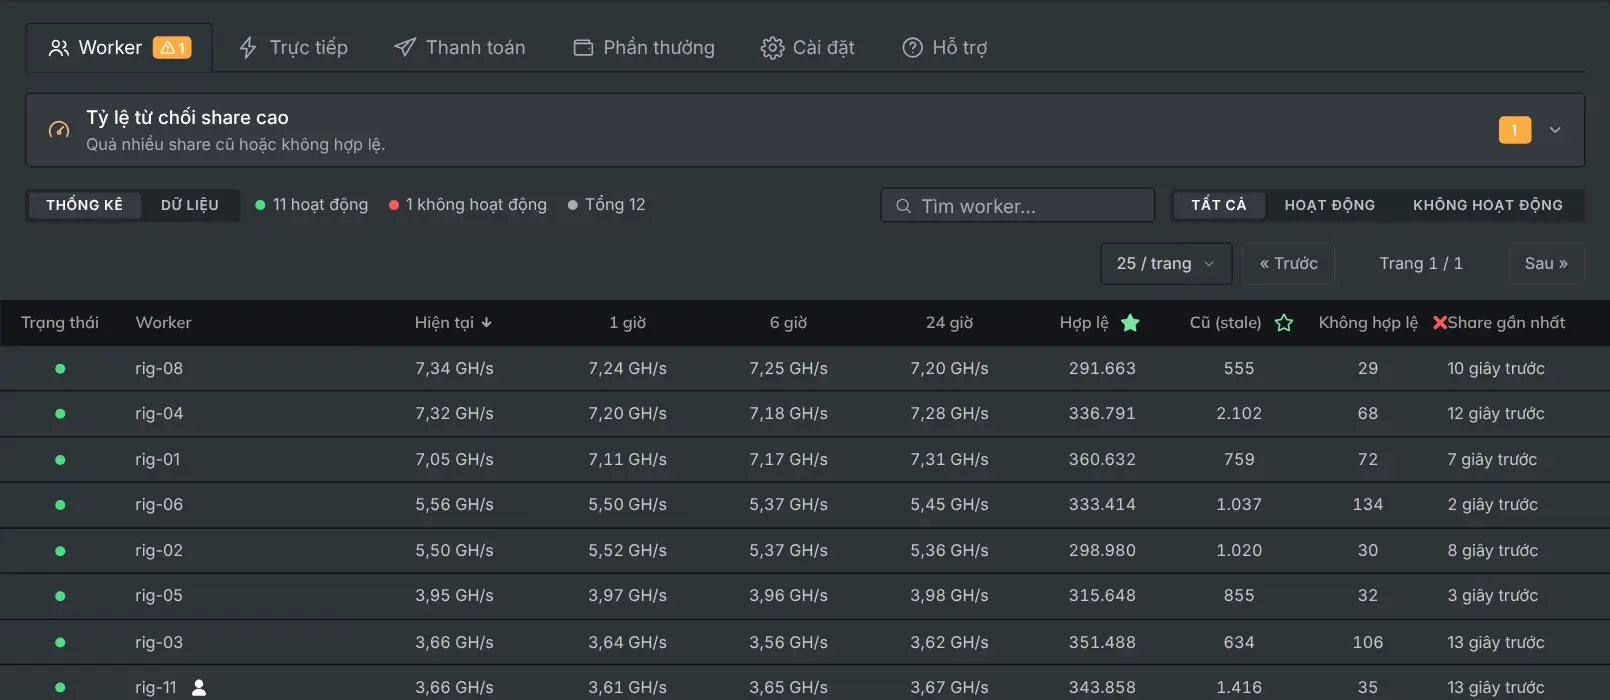This screenshot has height=700, width=1610.
Task: Sort by the 6 giờ column header
Action: 788,323
